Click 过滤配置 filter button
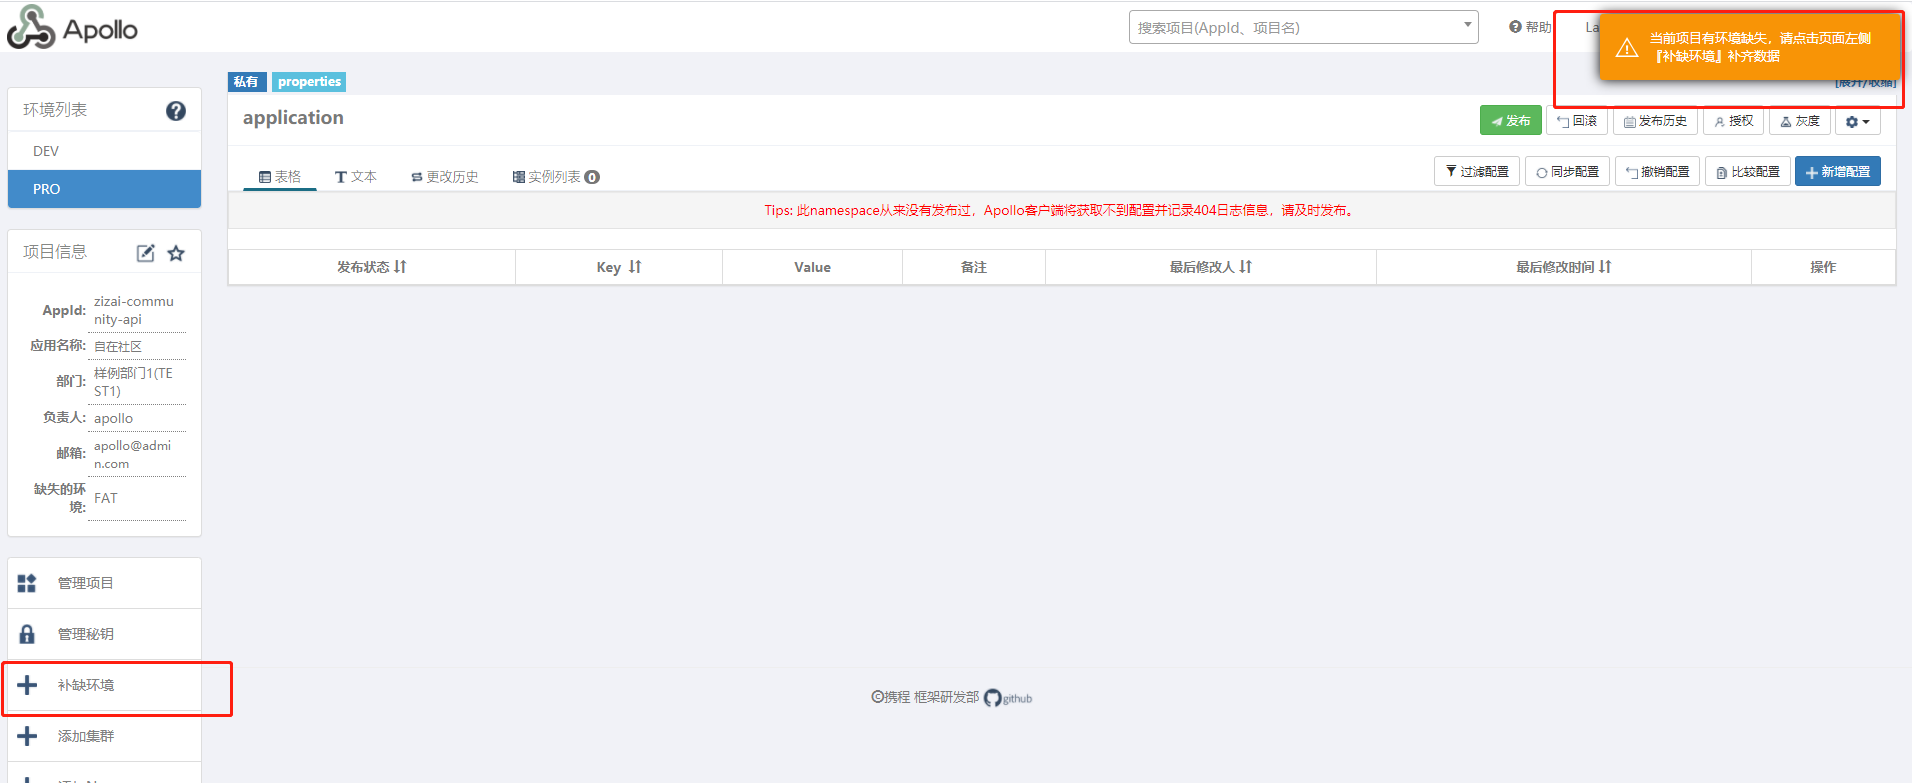The image size is (1912, 783). 1477,171
